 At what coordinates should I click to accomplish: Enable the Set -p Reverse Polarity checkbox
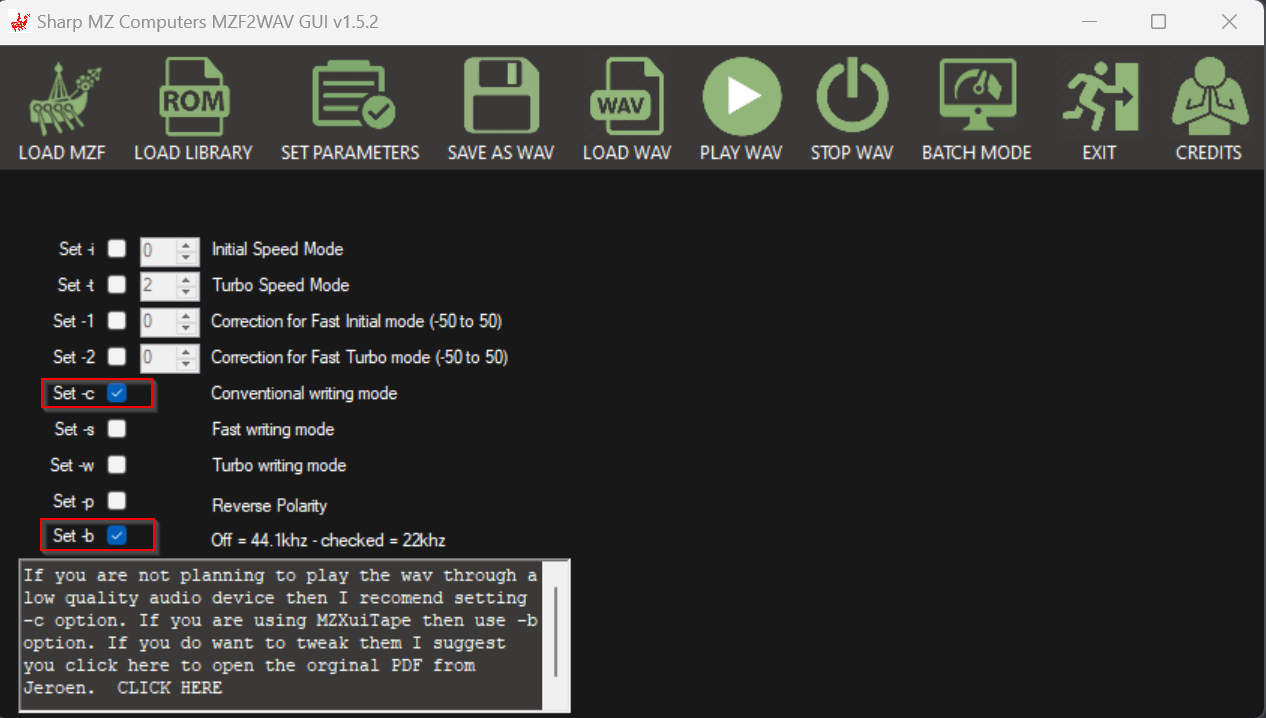point(117,501)
